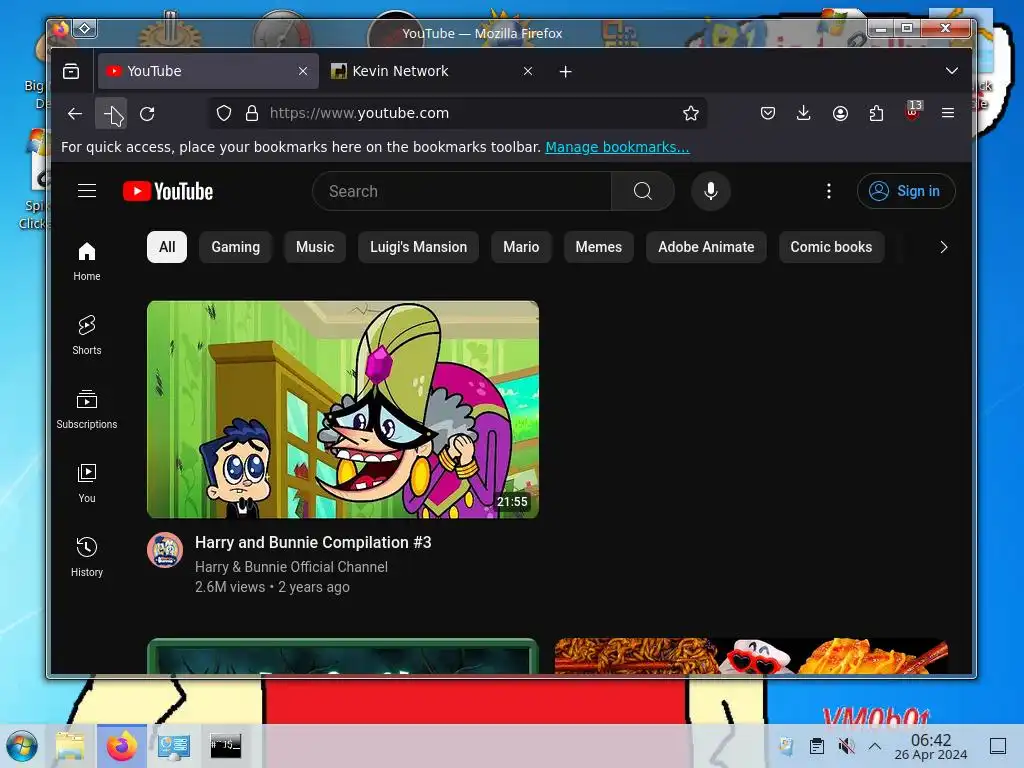Open Harry and Bunnie Compilation #3 title

(313, 542)
